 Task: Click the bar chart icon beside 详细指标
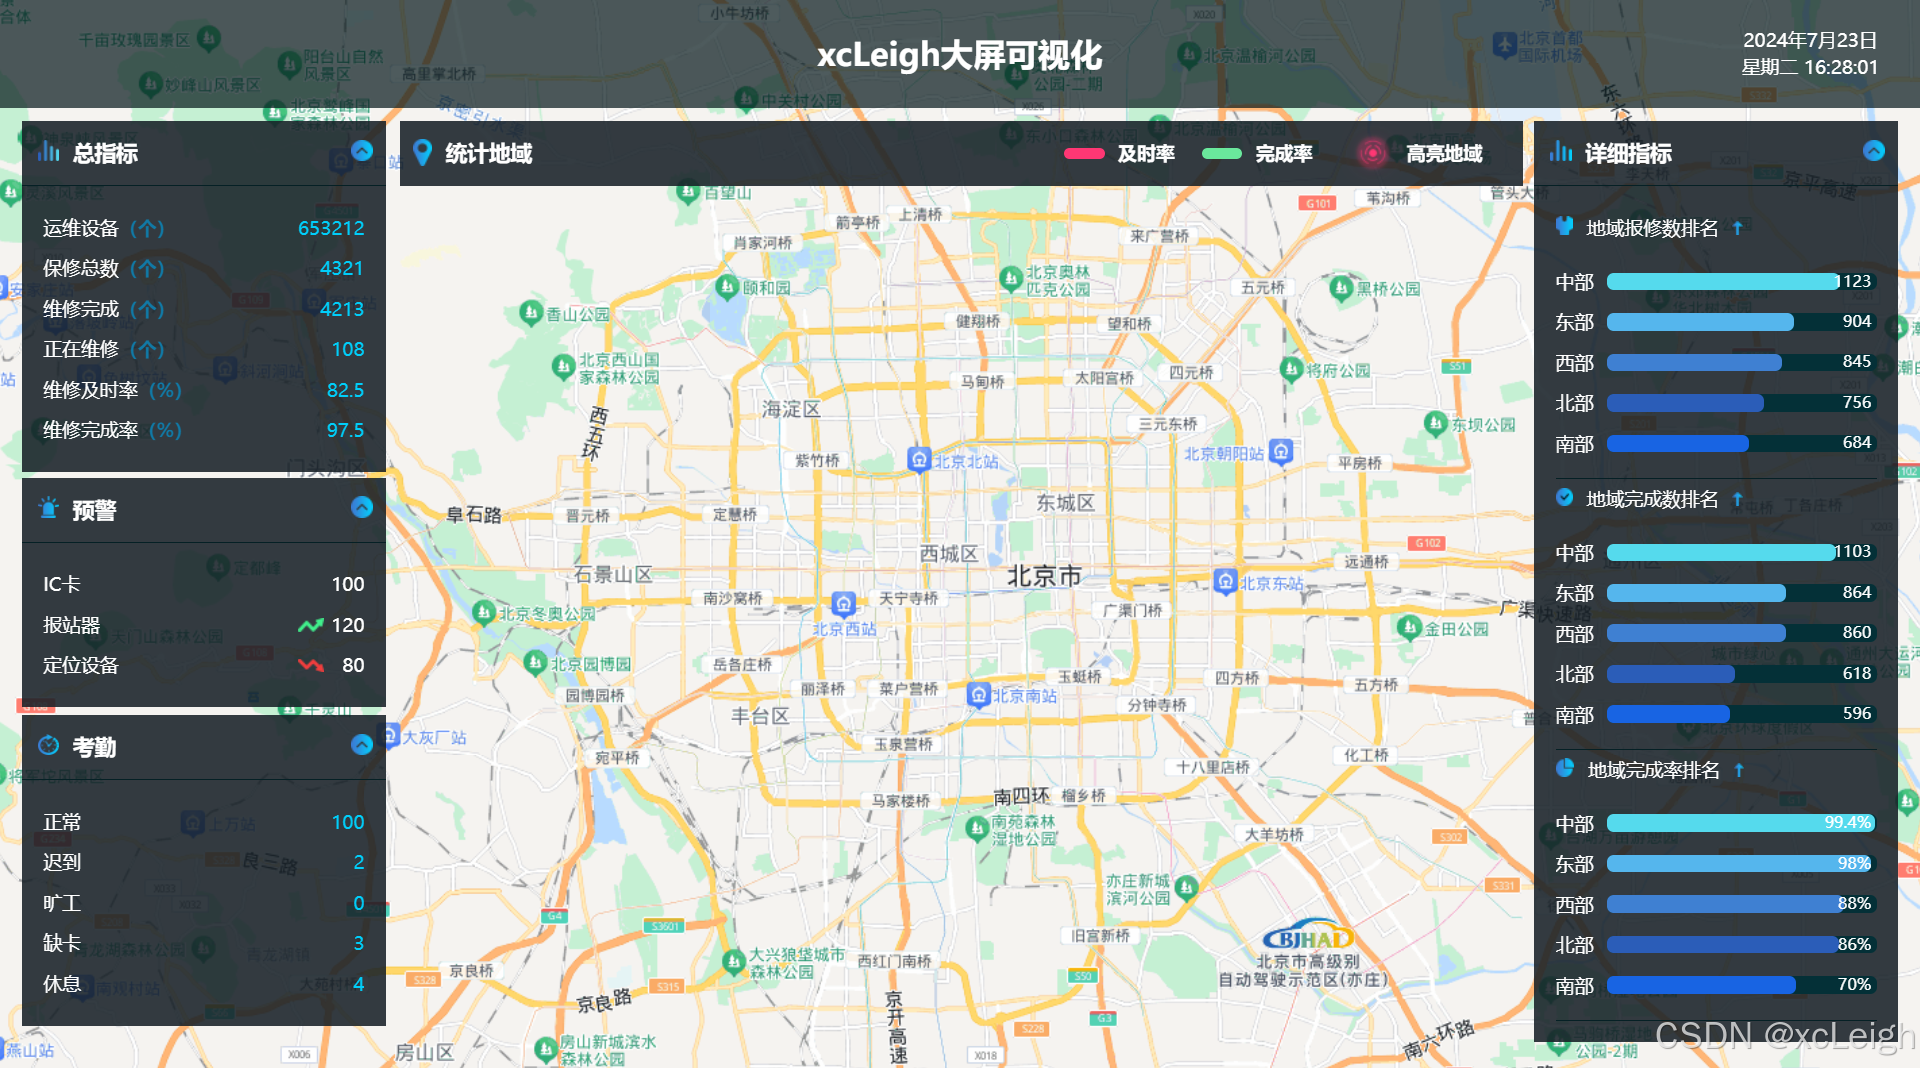[1560, 152]
